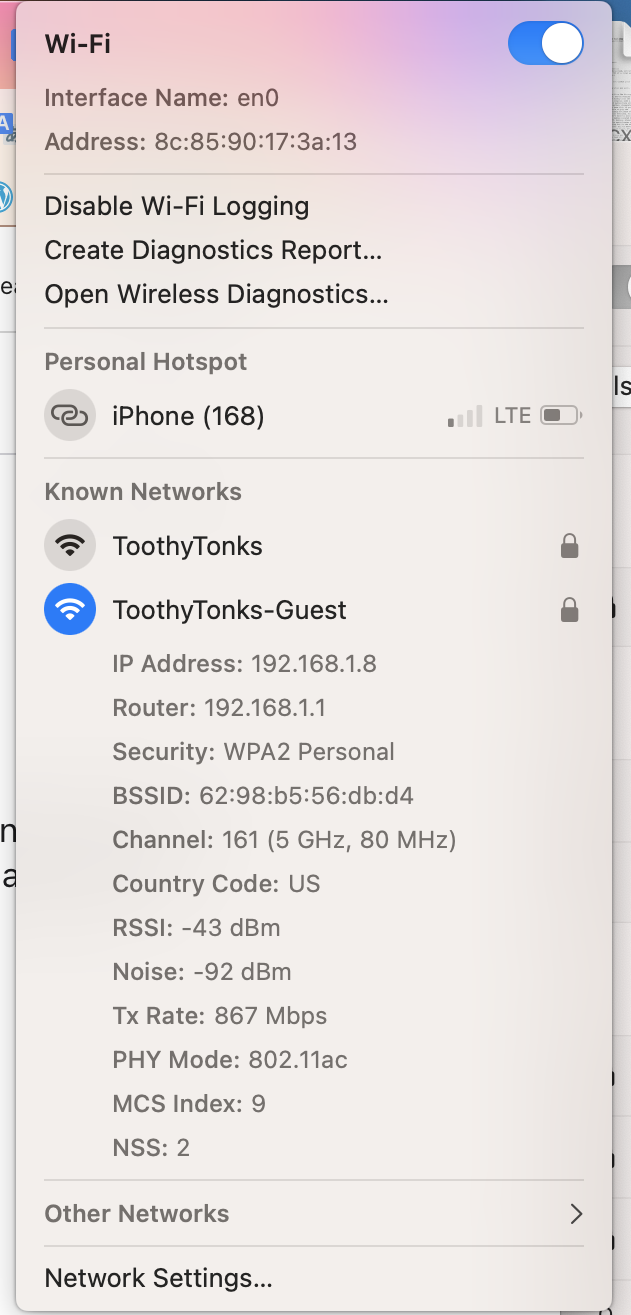This screenshot has height=1315, width=631.
Task: Click the IP Address 192.168.1.8 line
Action: click(x=245, y=664)
